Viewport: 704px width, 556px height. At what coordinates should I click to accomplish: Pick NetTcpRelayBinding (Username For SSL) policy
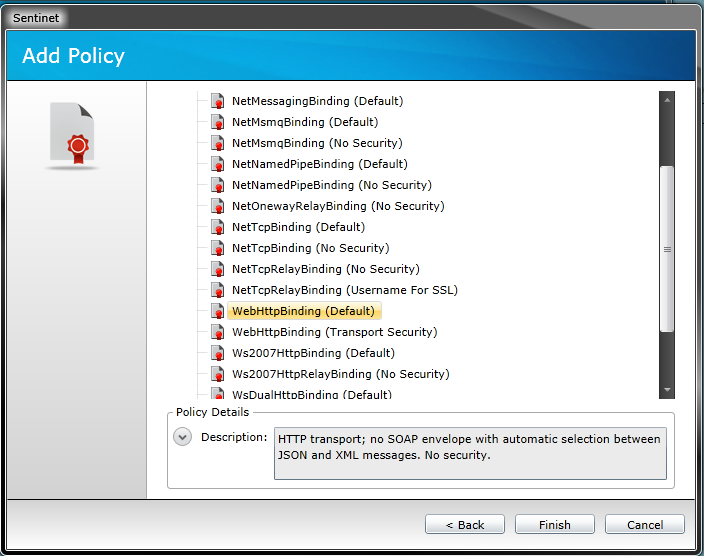click(345, 290)
